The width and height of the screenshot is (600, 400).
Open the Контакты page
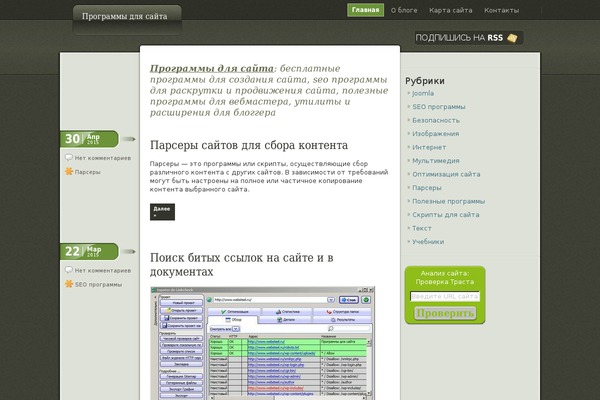coord(502,10)
